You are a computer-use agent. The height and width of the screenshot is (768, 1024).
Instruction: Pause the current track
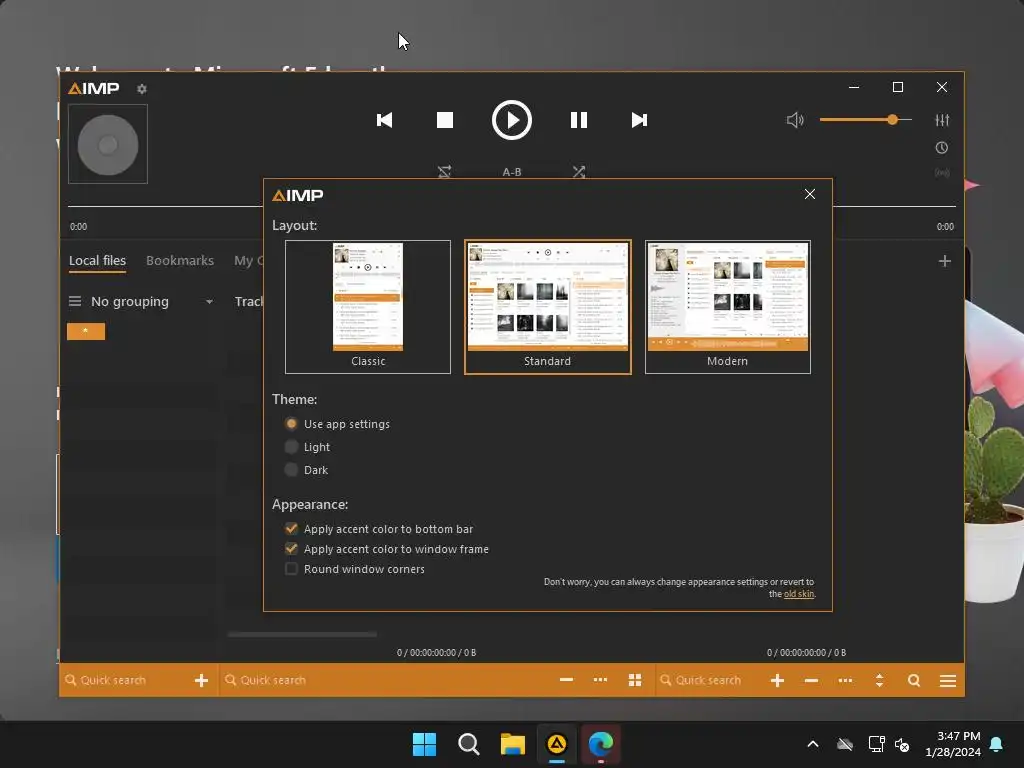(579, 120)
